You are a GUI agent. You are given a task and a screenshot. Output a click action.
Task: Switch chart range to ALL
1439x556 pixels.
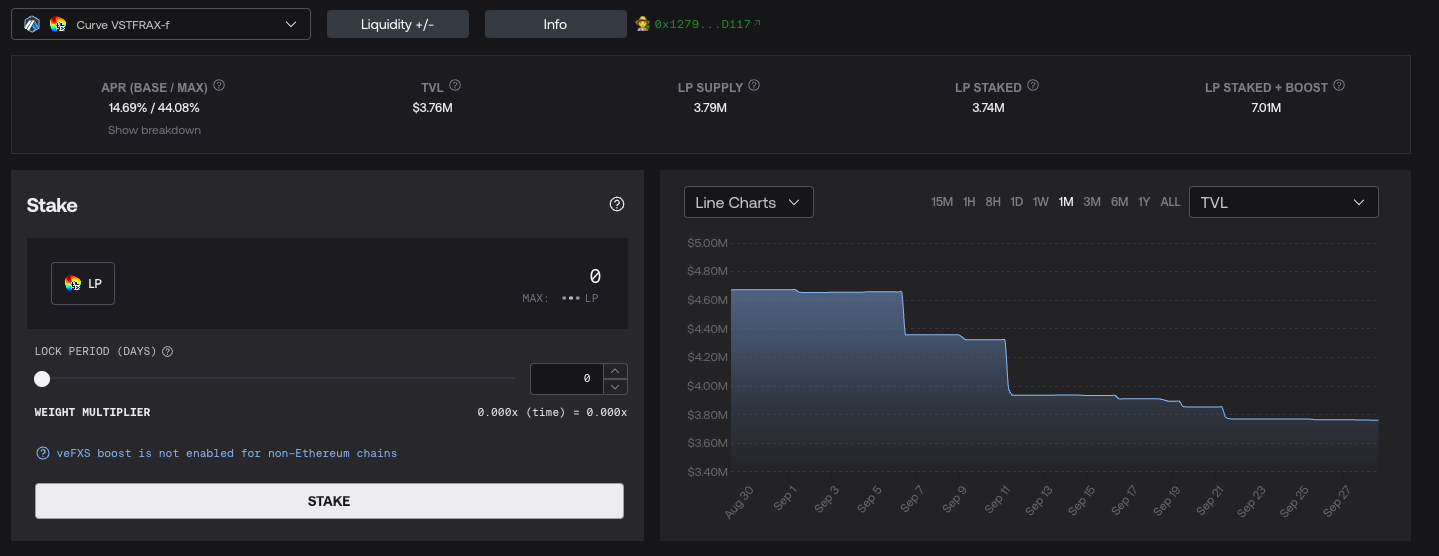1170,202
